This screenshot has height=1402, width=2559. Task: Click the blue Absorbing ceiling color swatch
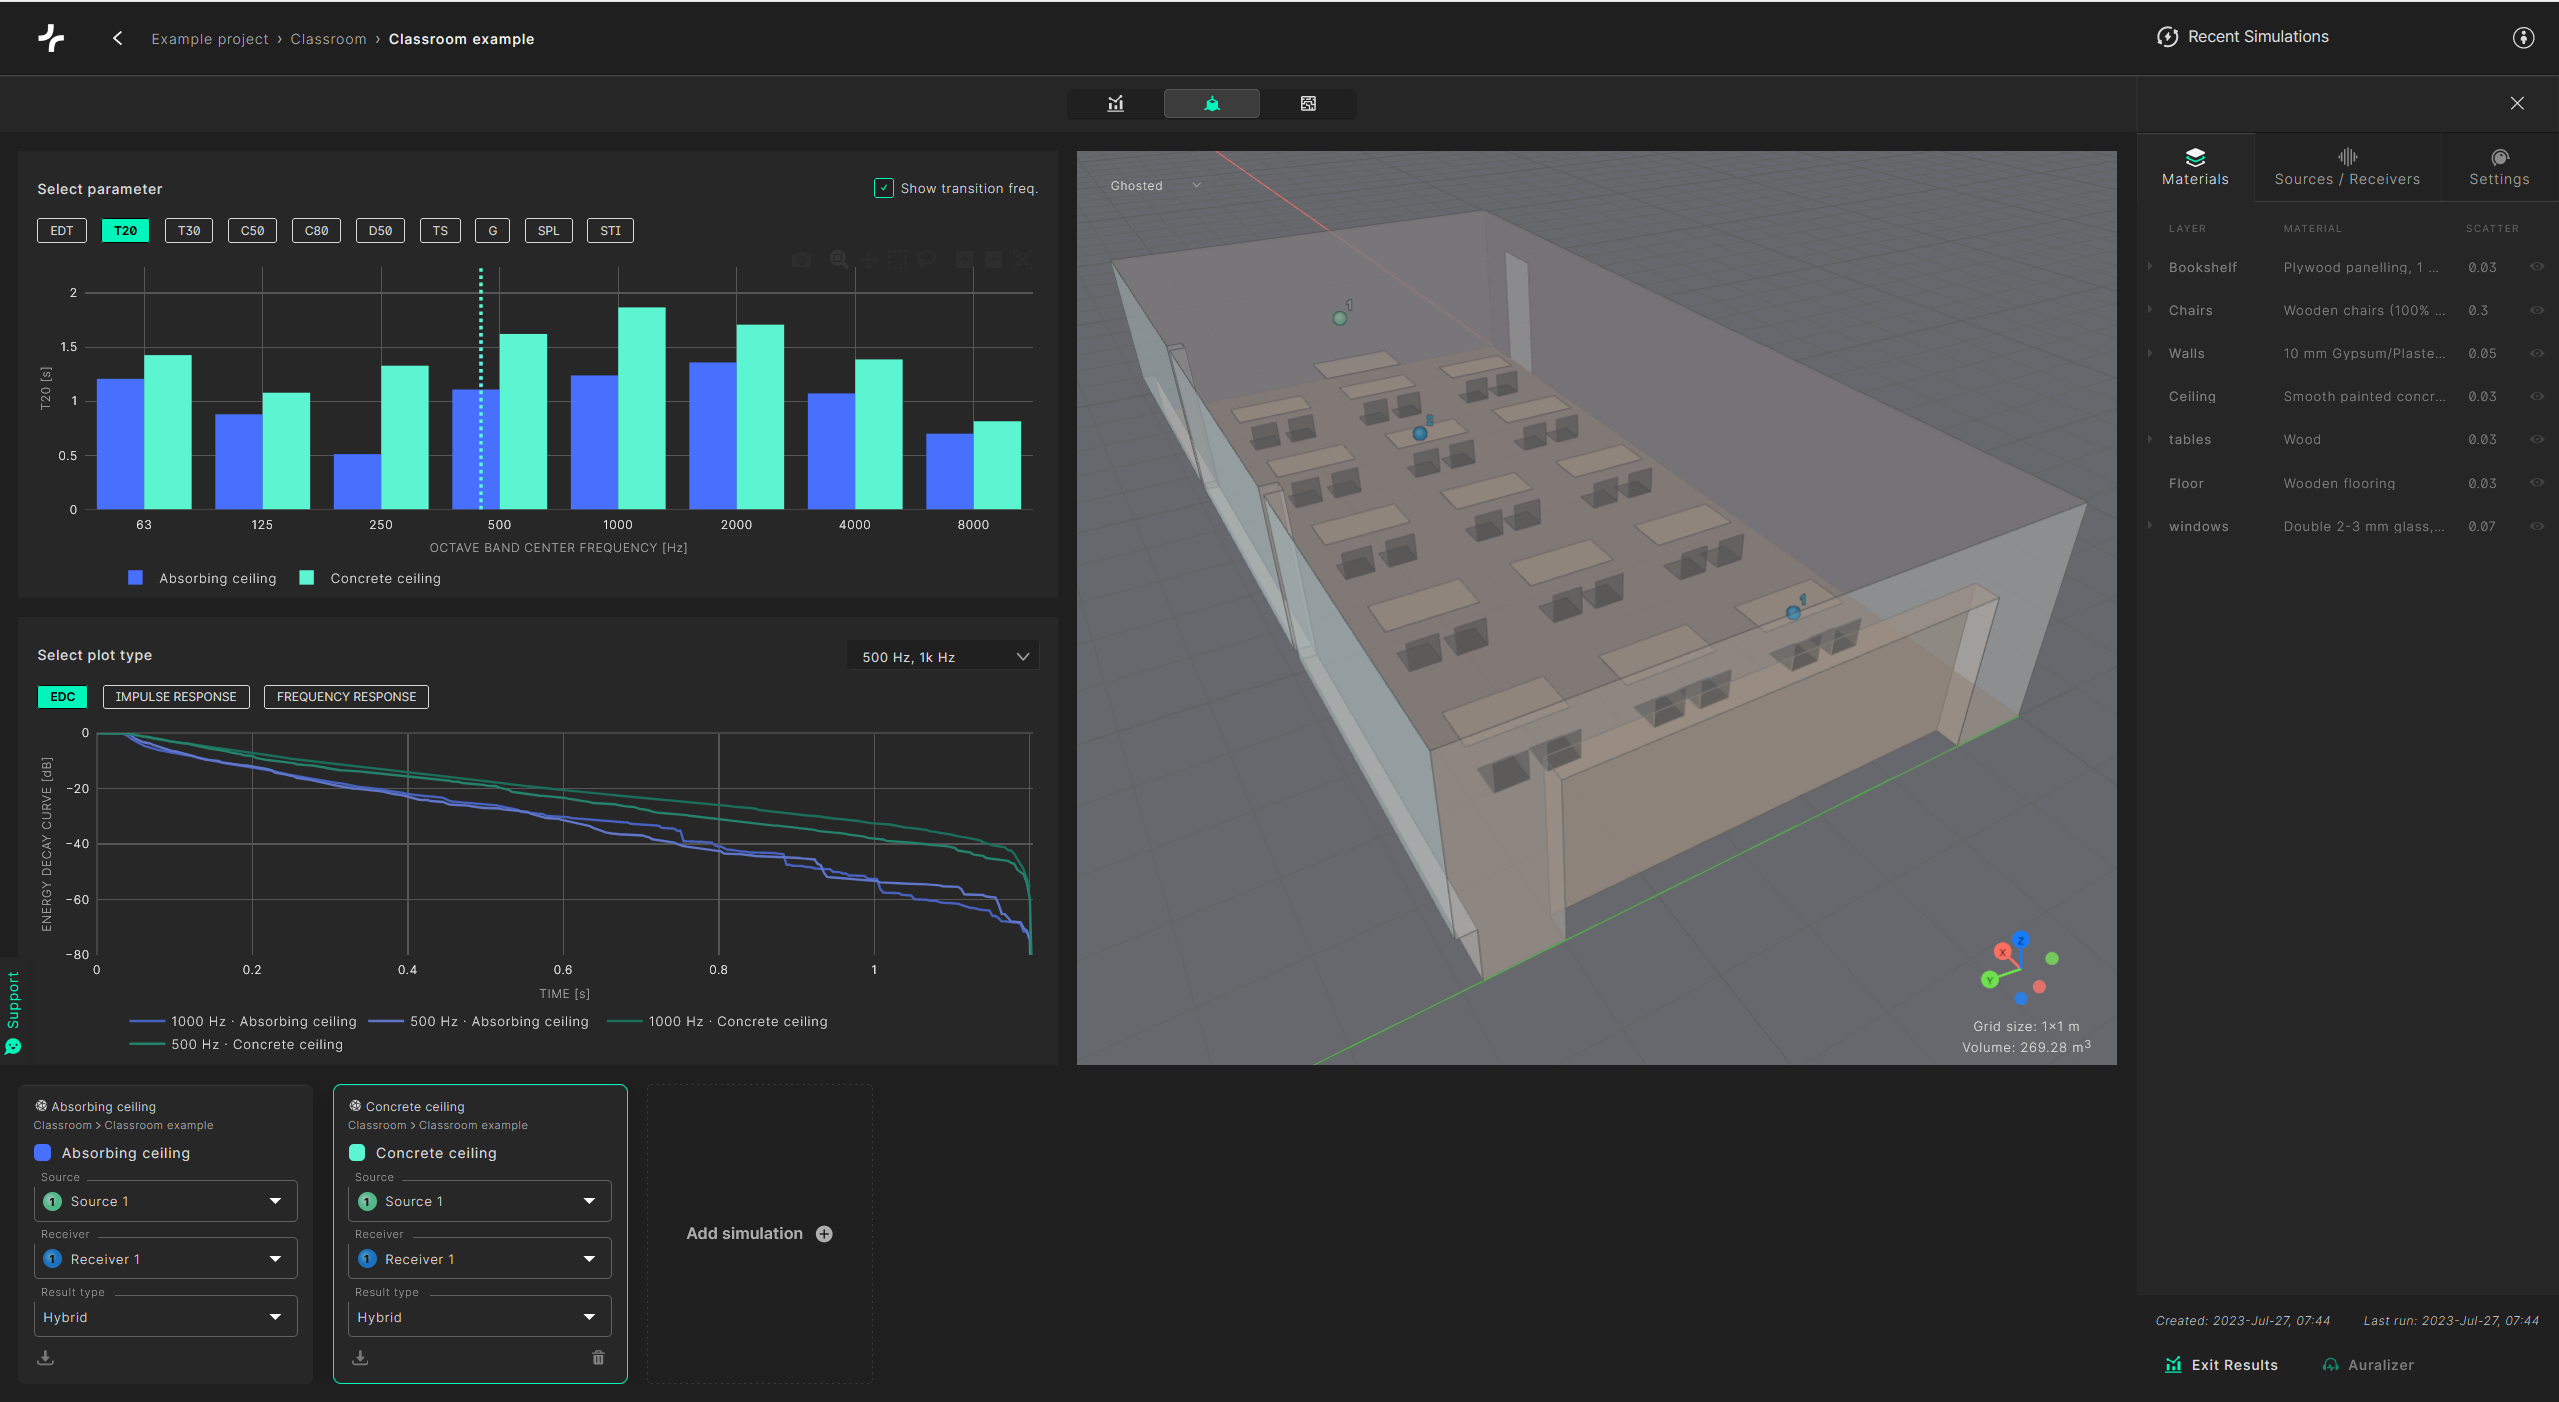pyautogui.click(x=43, y=1152)
